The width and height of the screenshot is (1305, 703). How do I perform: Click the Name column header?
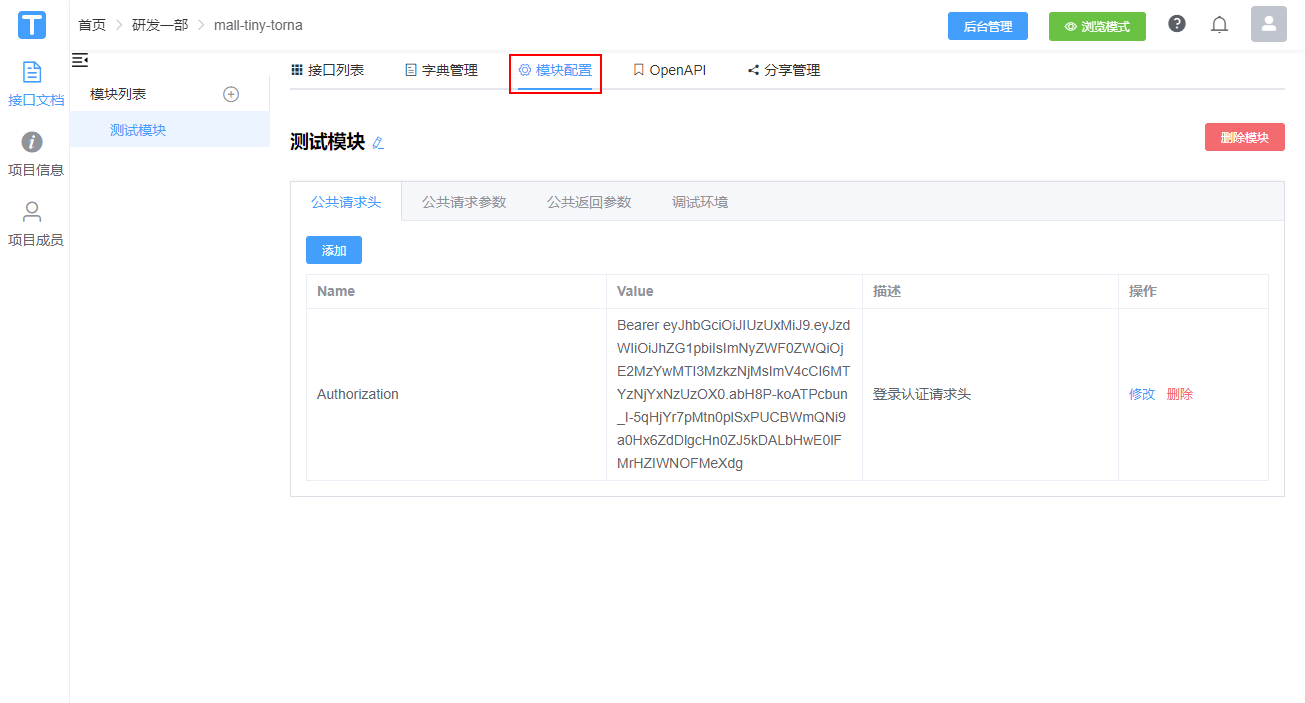tap(456, 291)
